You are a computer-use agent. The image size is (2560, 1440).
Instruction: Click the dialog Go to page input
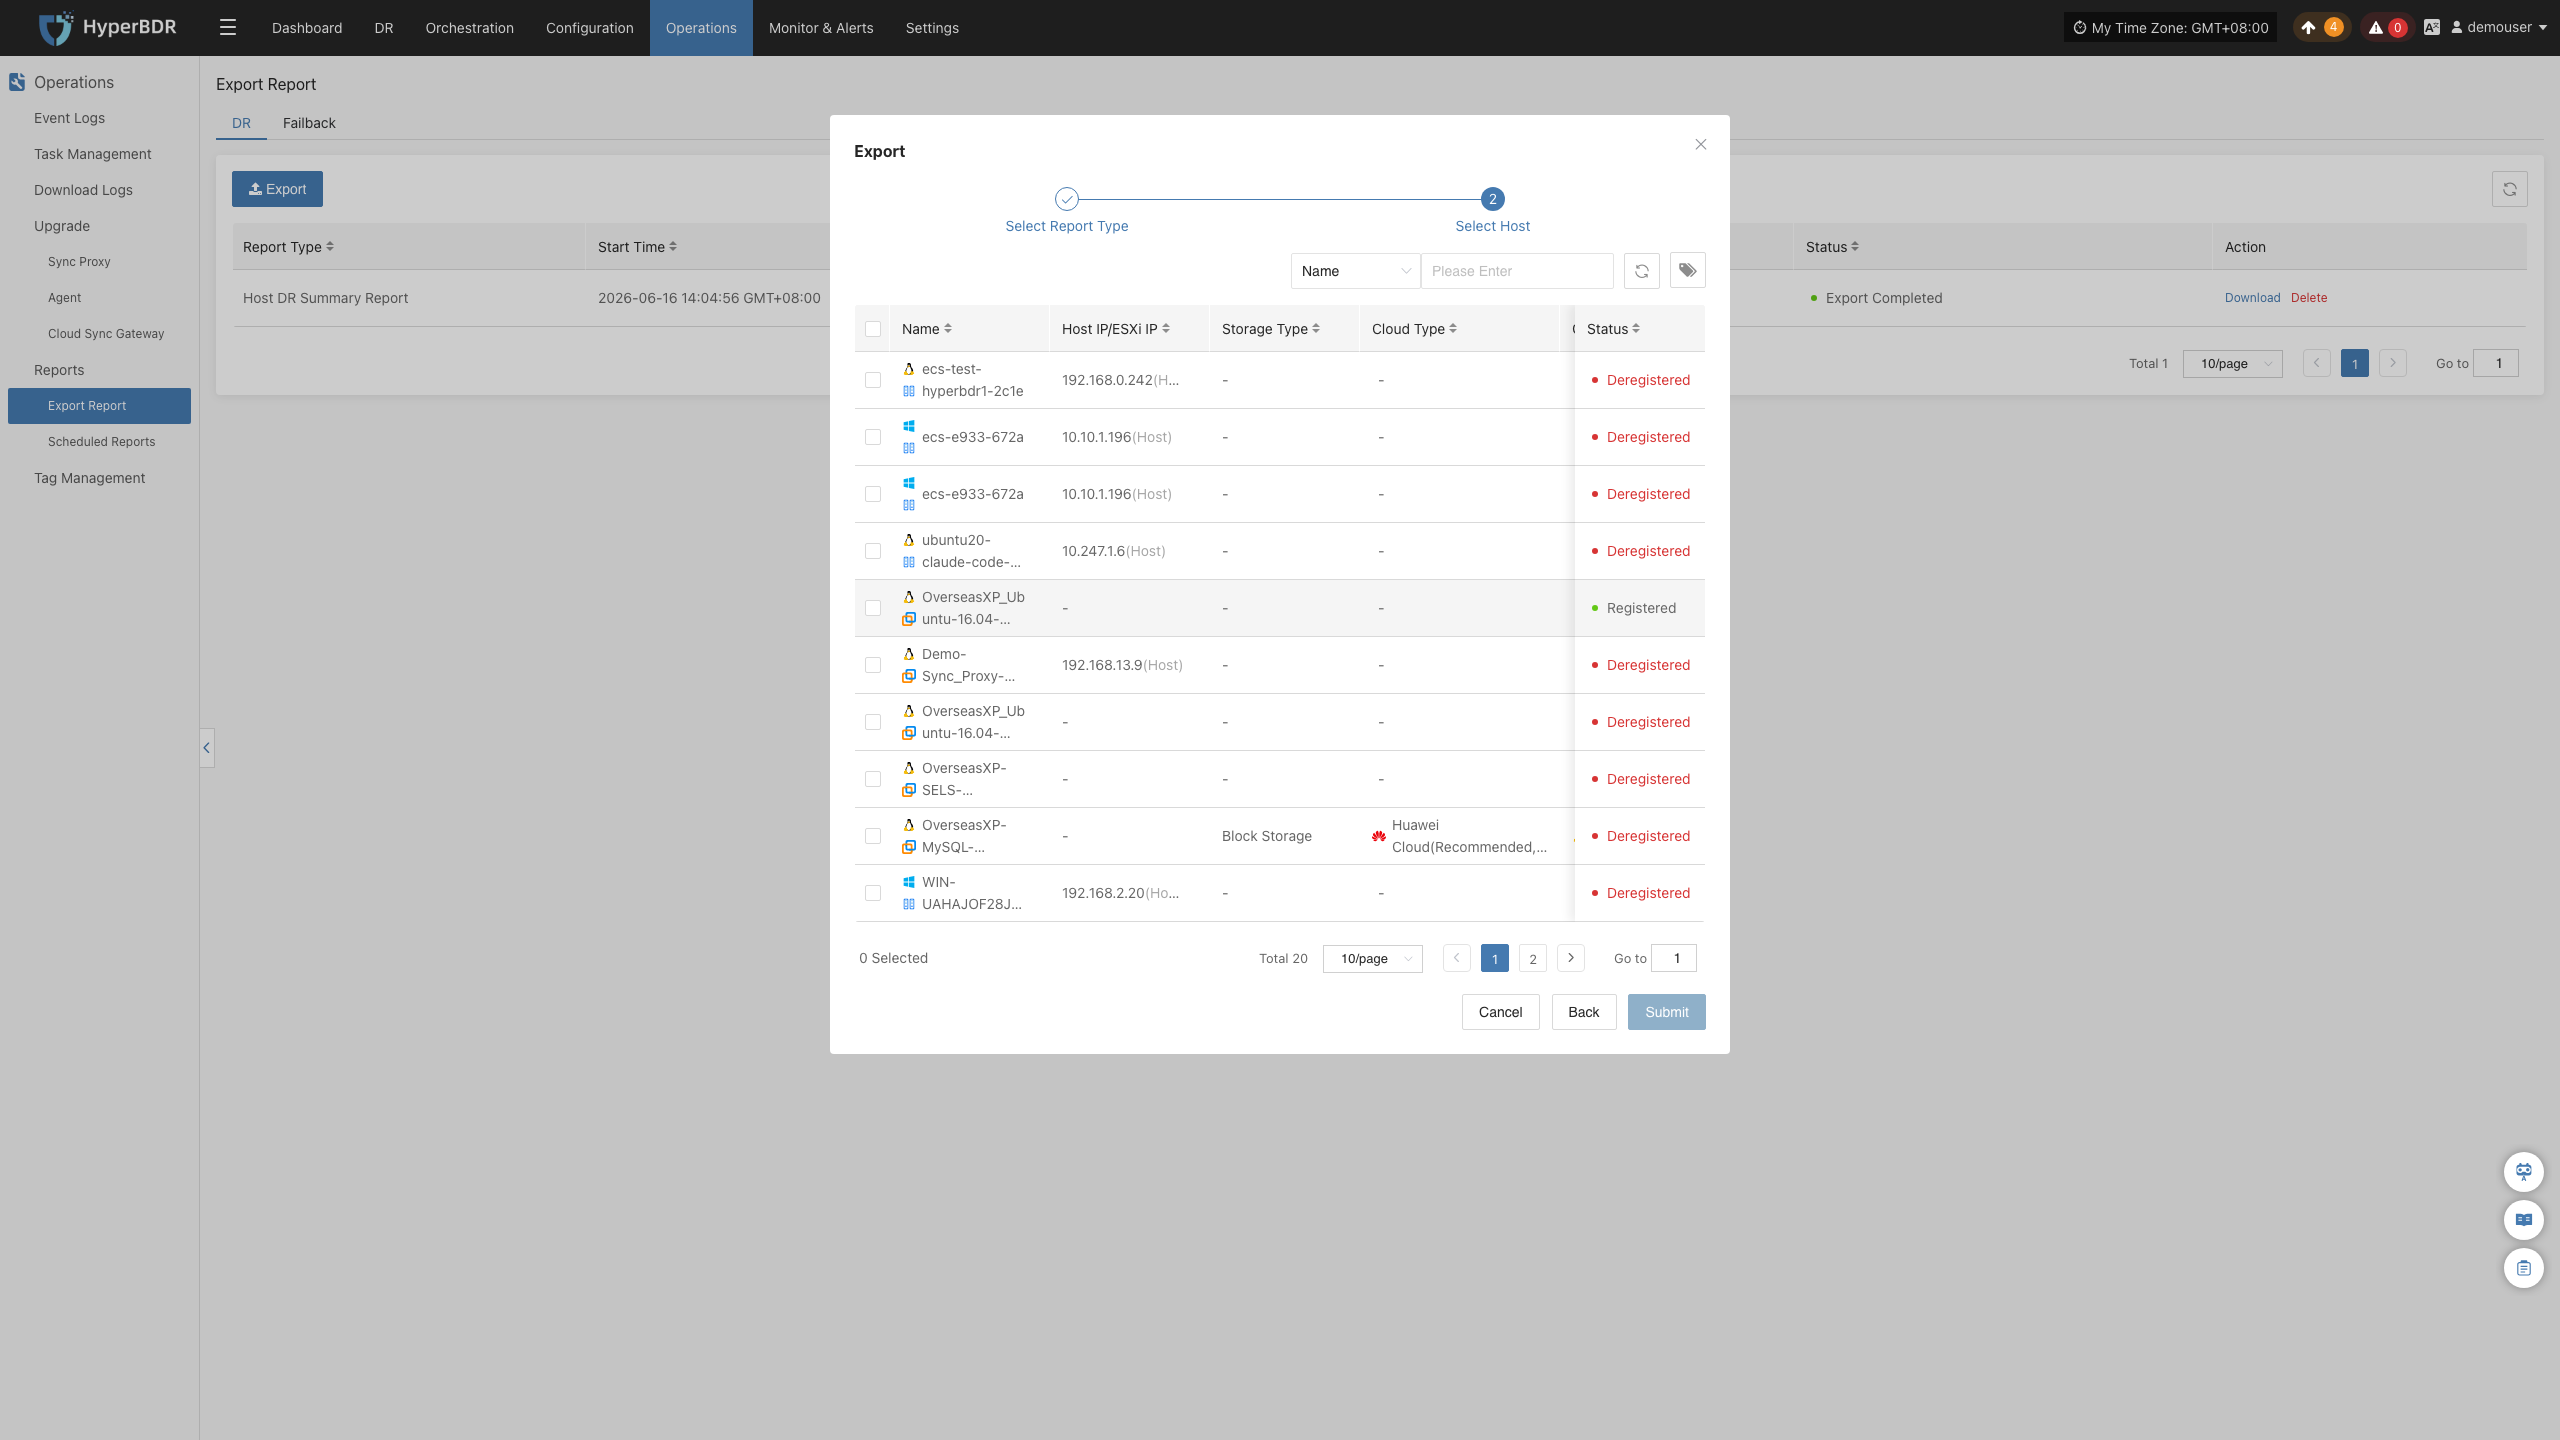tap(1674, 958)
